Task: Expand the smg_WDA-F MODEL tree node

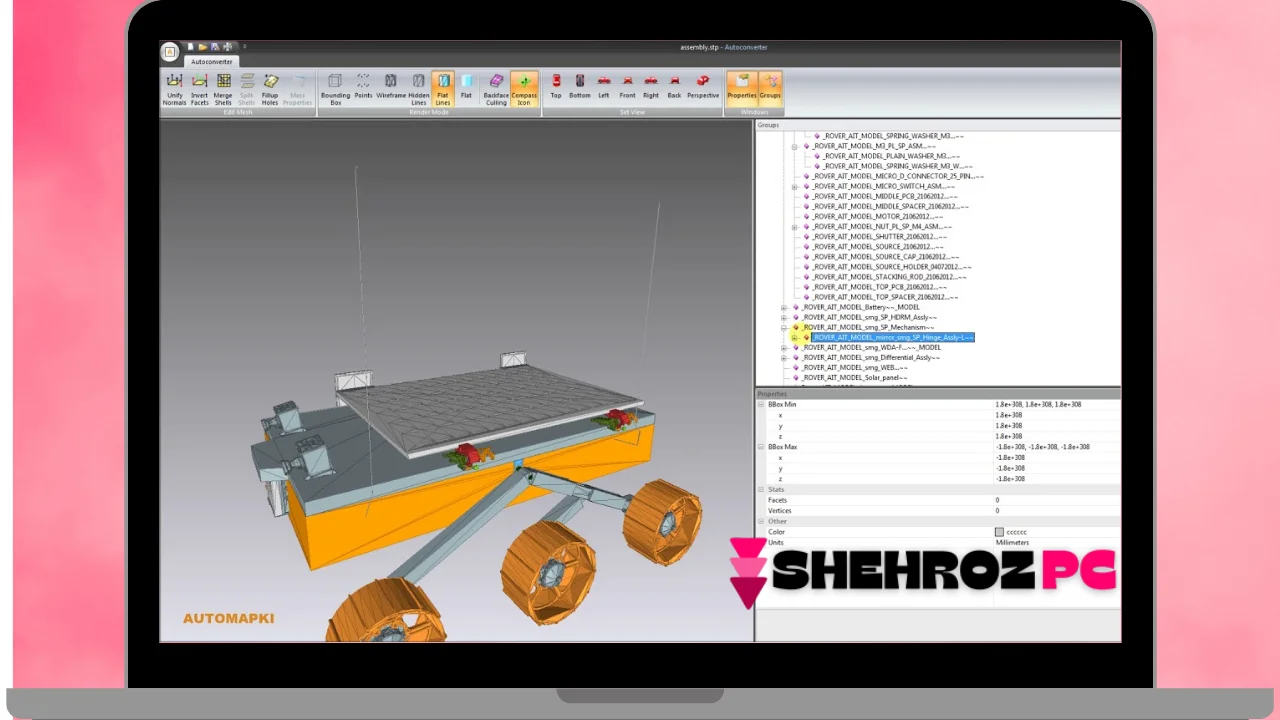Action: click(x=784, y=347)
